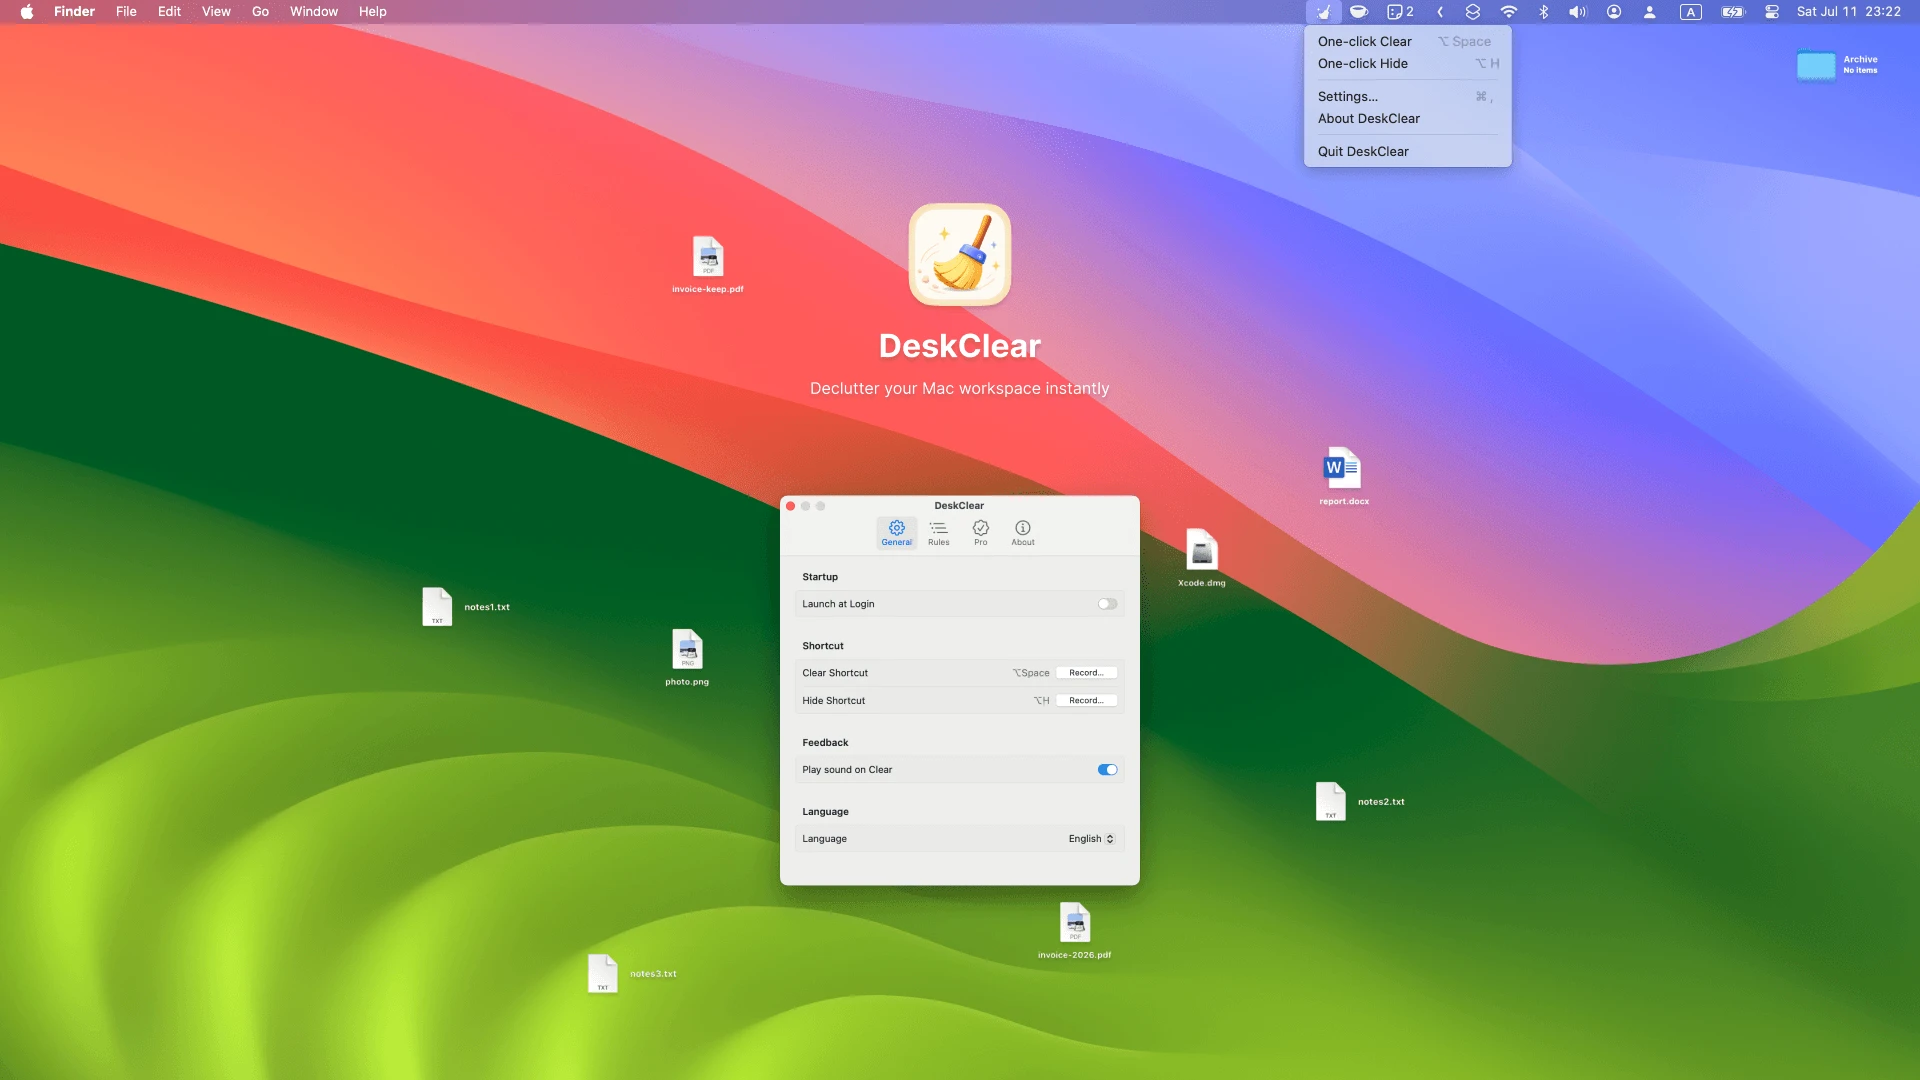Open Control Center from menu bar
1920x1080 pixels.
[1771, 12]
